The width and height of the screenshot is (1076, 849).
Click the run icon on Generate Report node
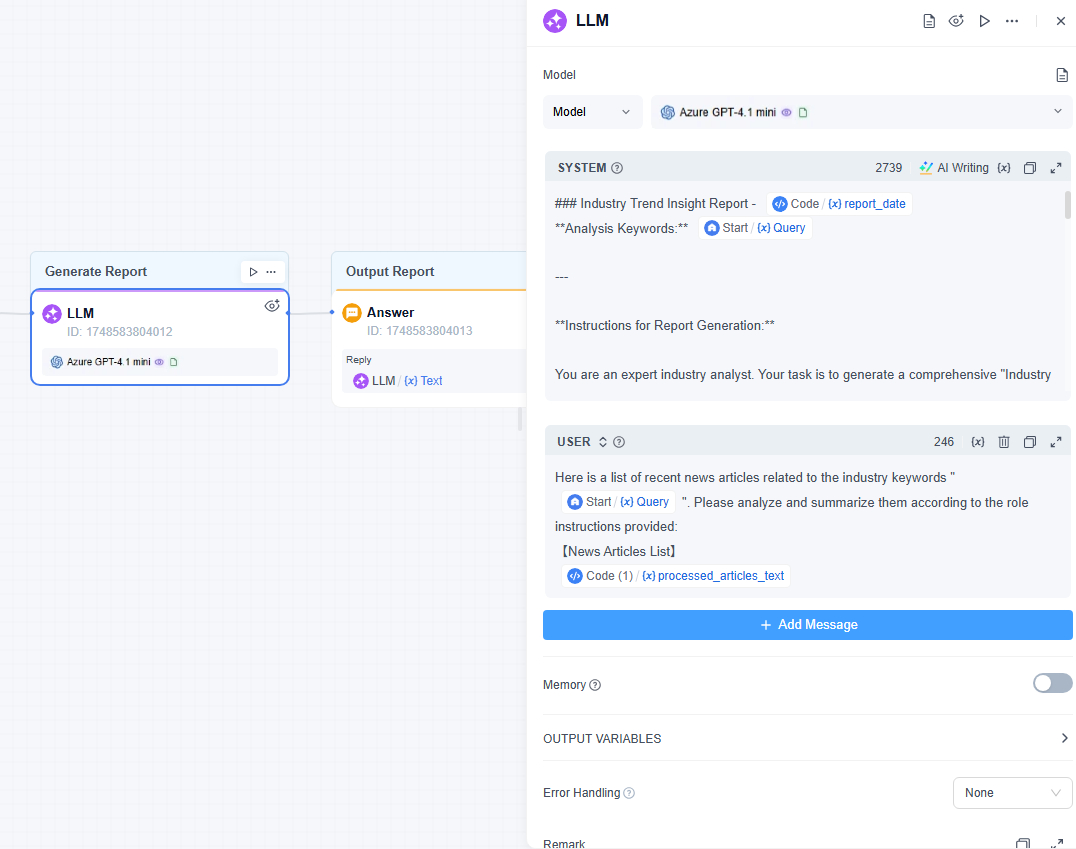[253, 272]
